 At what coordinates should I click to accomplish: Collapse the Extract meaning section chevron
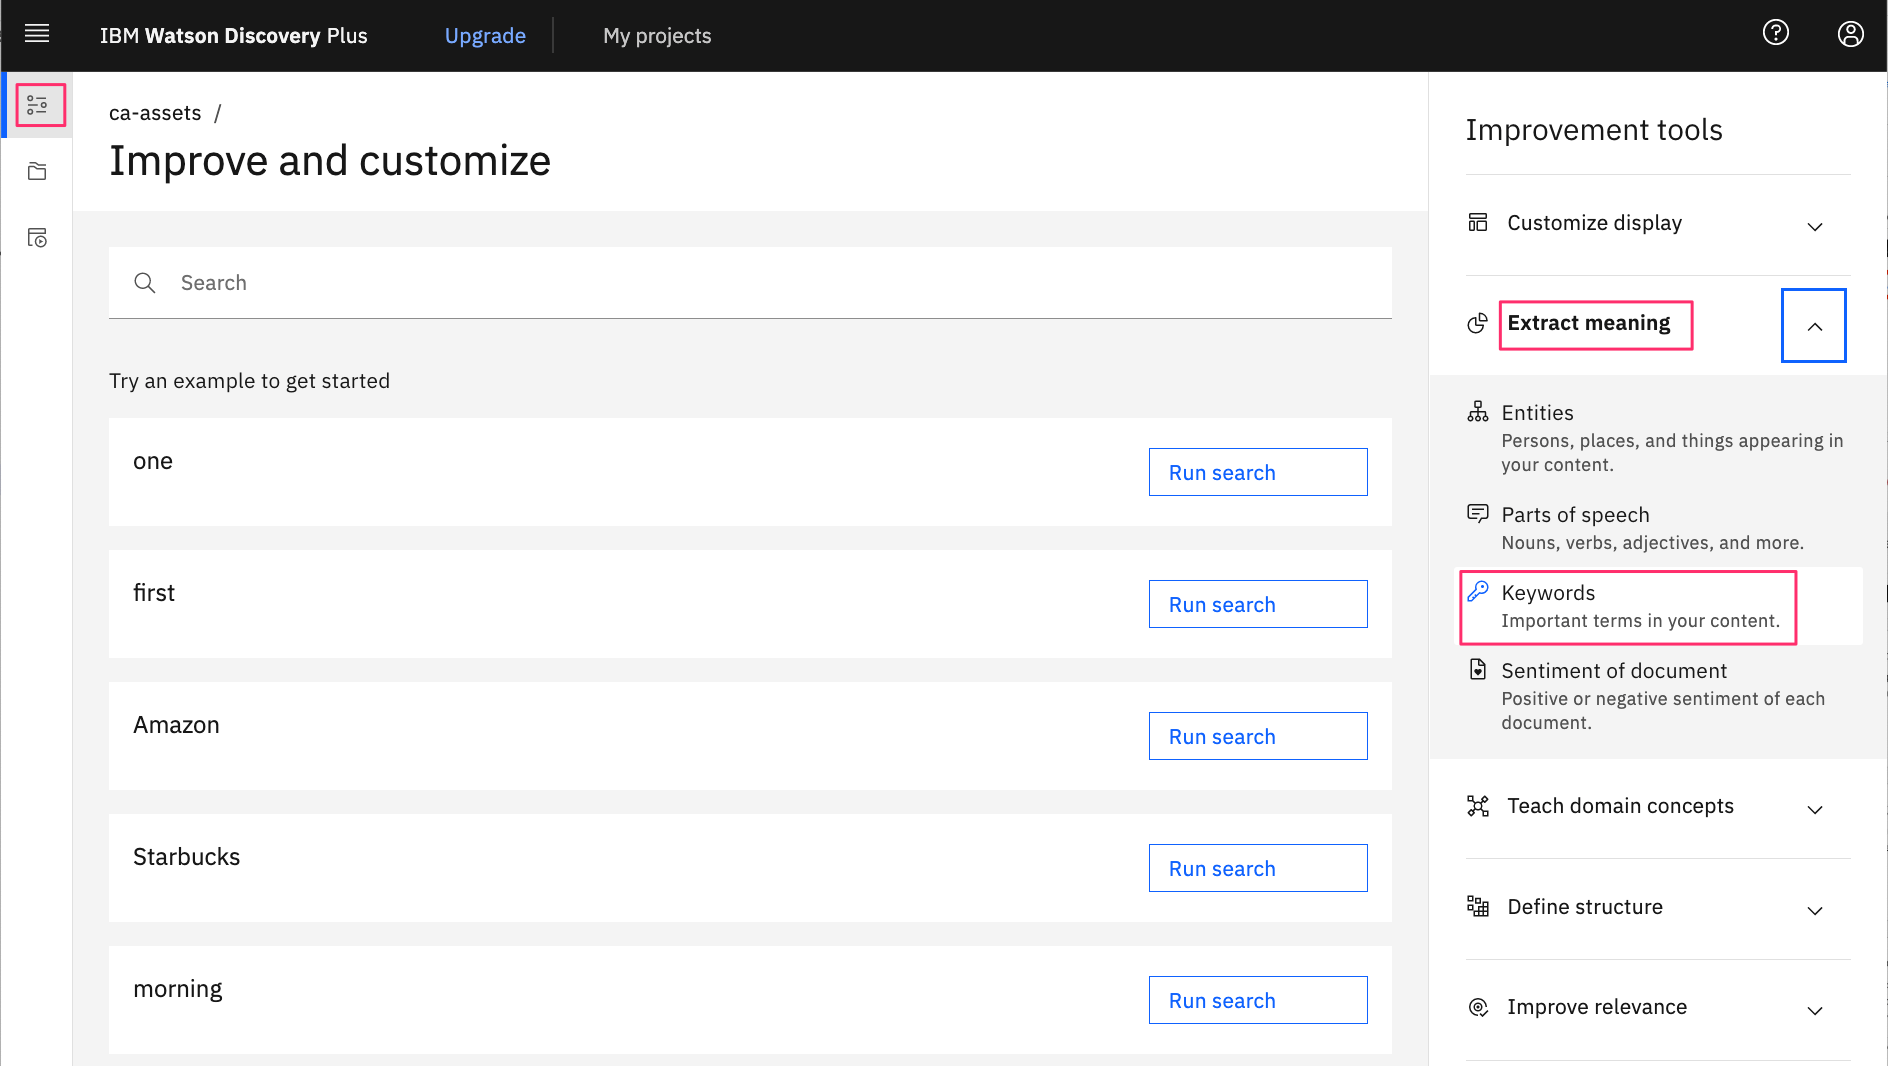click(x=1814, y=326)
